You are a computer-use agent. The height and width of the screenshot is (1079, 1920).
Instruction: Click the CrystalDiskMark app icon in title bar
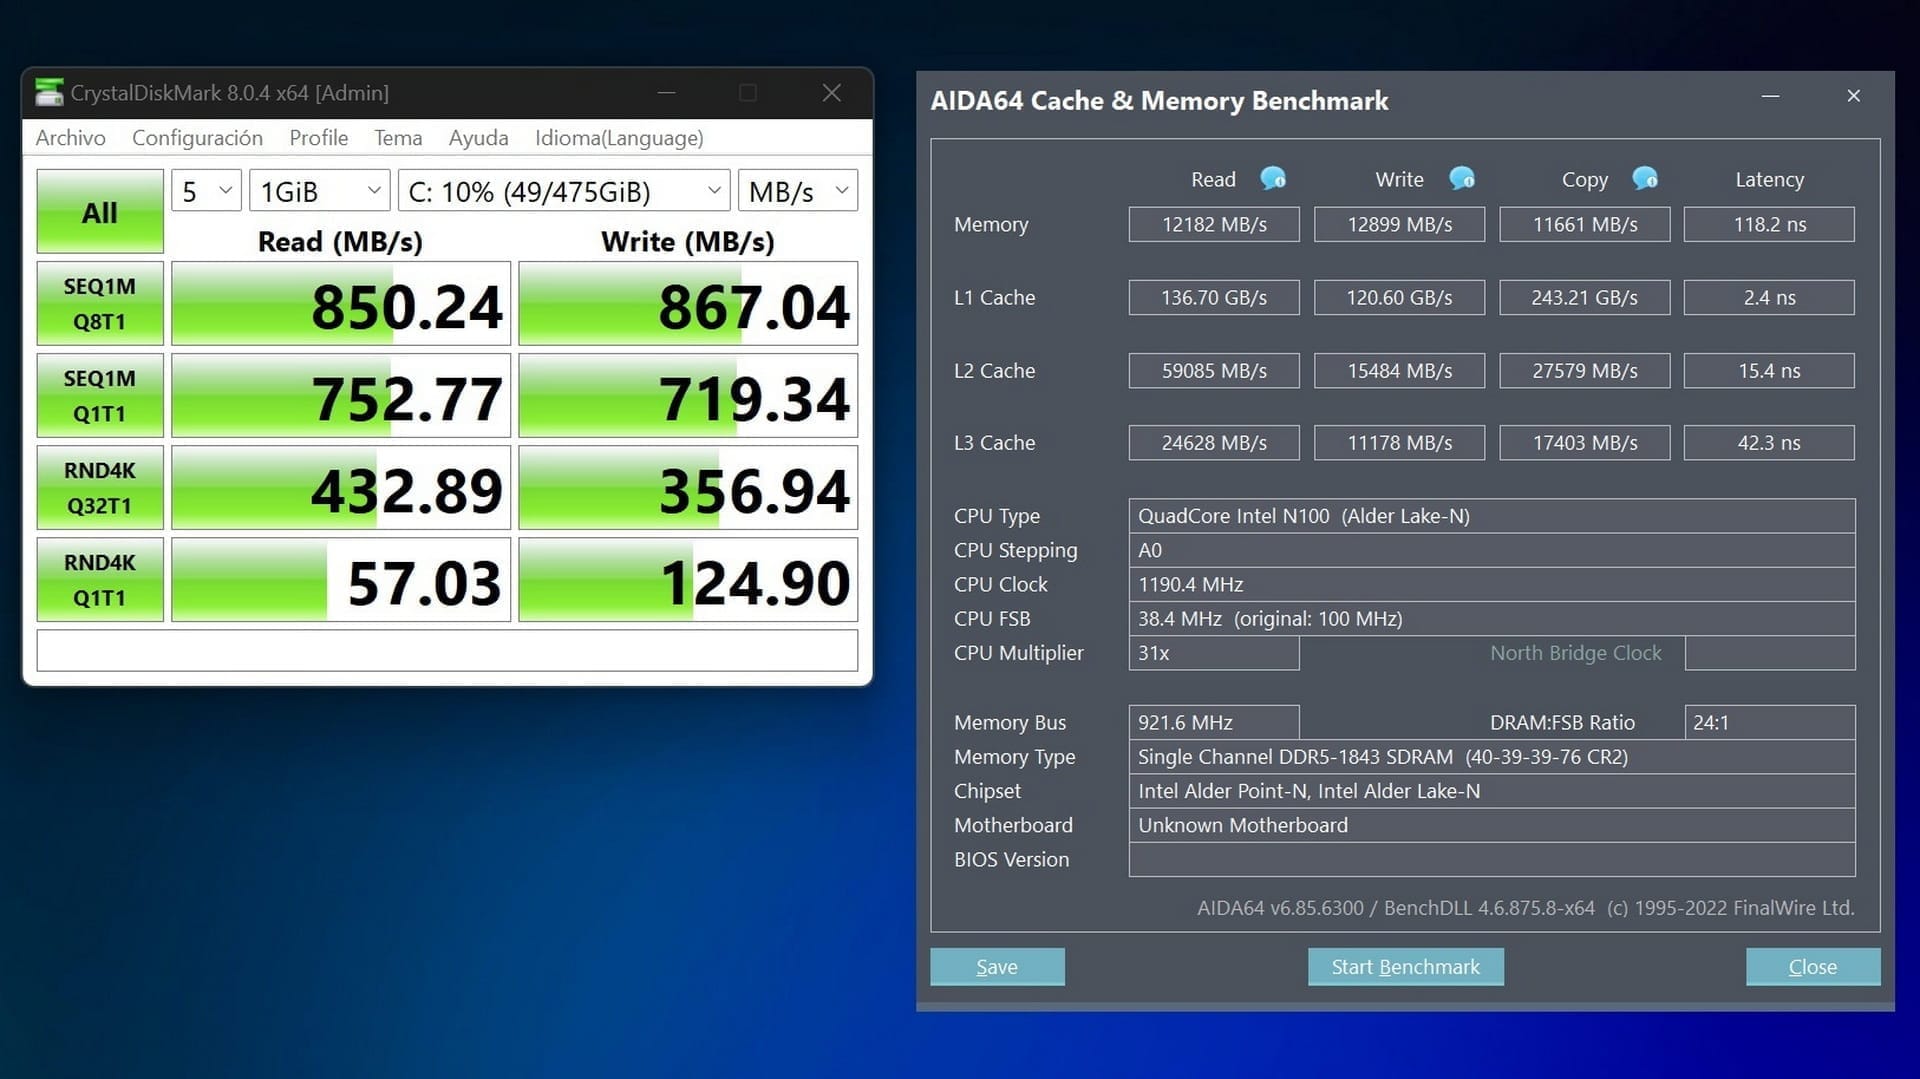tap(48, 93)
